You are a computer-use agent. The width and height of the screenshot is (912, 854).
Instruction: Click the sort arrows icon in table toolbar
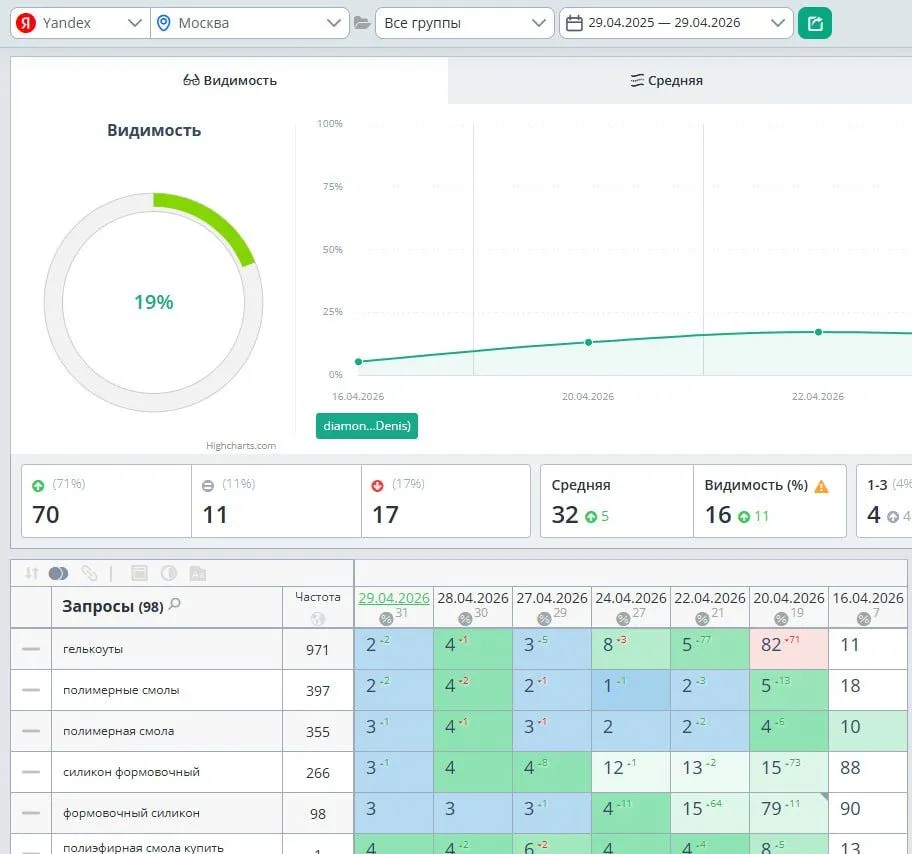[31, 573]
